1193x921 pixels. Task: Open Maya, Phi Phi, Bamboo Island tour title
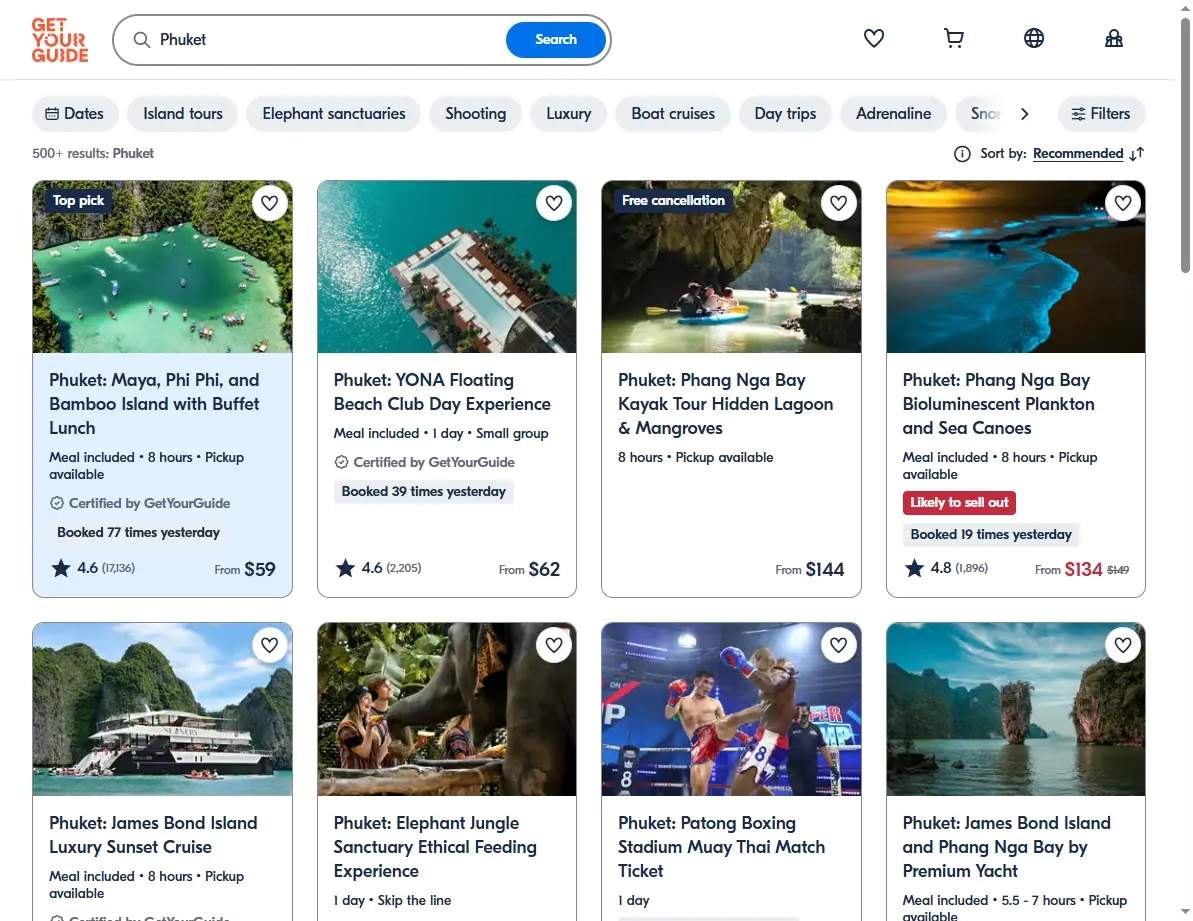(x=154, y=404)
